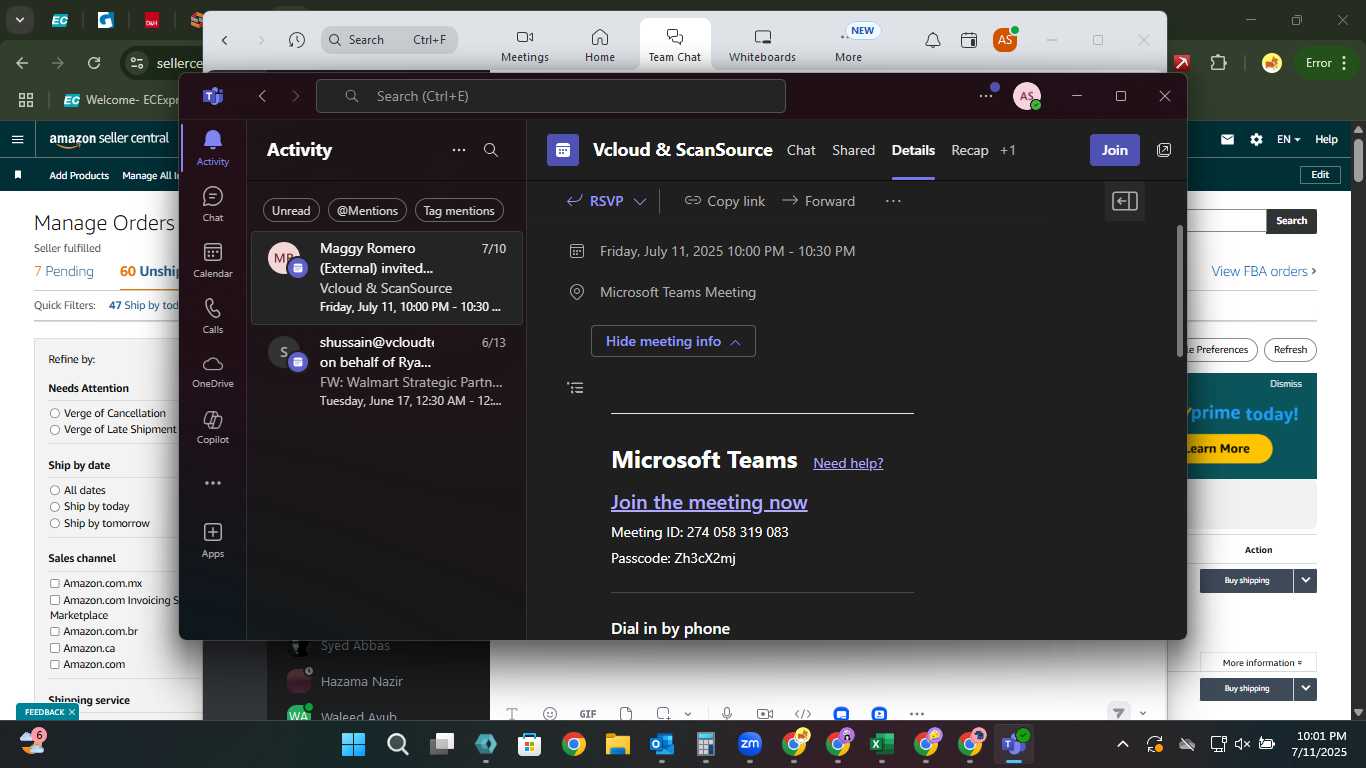Screen dimensions: 1366x768
Task: Check Amazon.com.mx sales channel checkbox
Action: click(55, 583)
